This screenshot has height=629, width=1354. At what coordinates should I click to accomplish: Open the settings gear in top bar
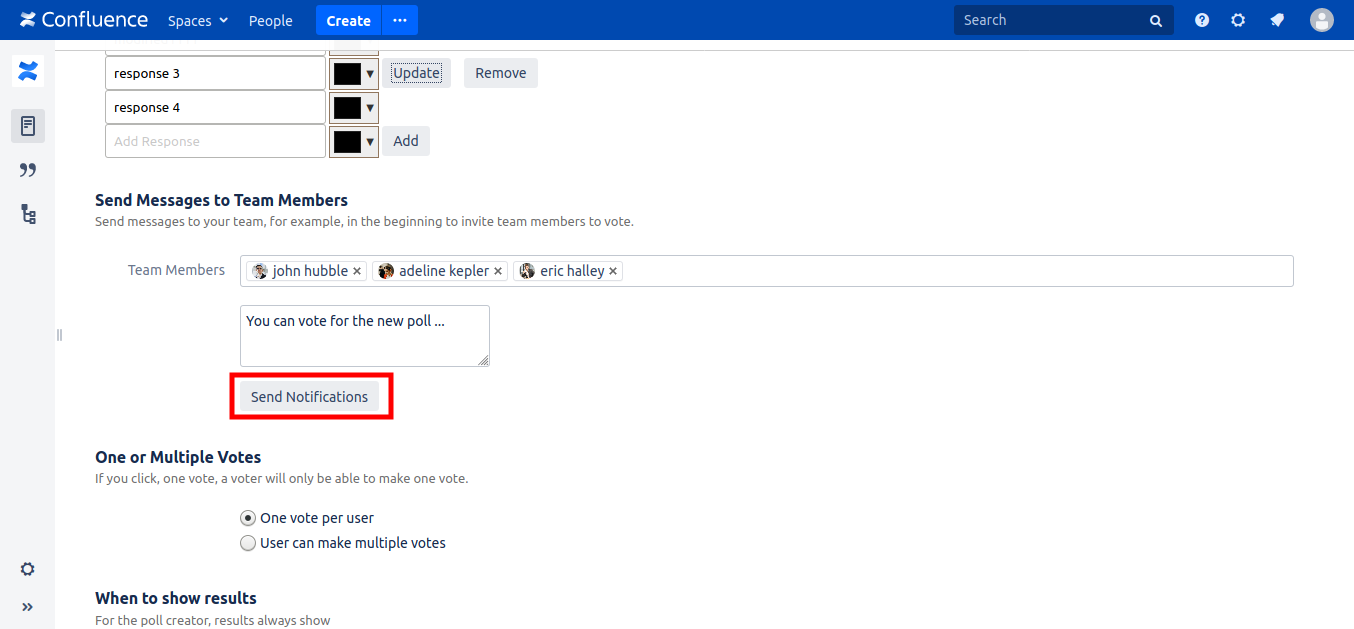[x=1238, y=20]
